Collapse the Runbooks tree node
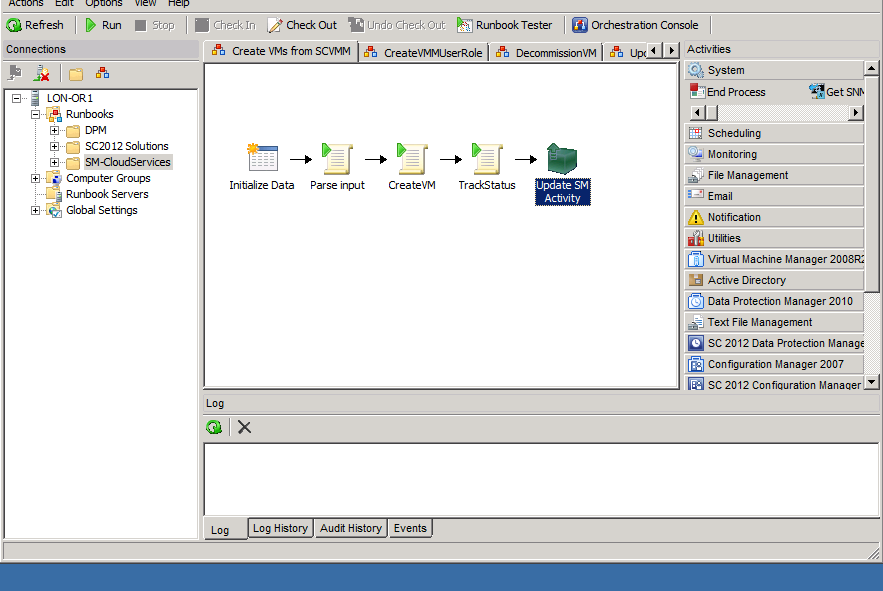The image size is (883, 591). (35, 114)
